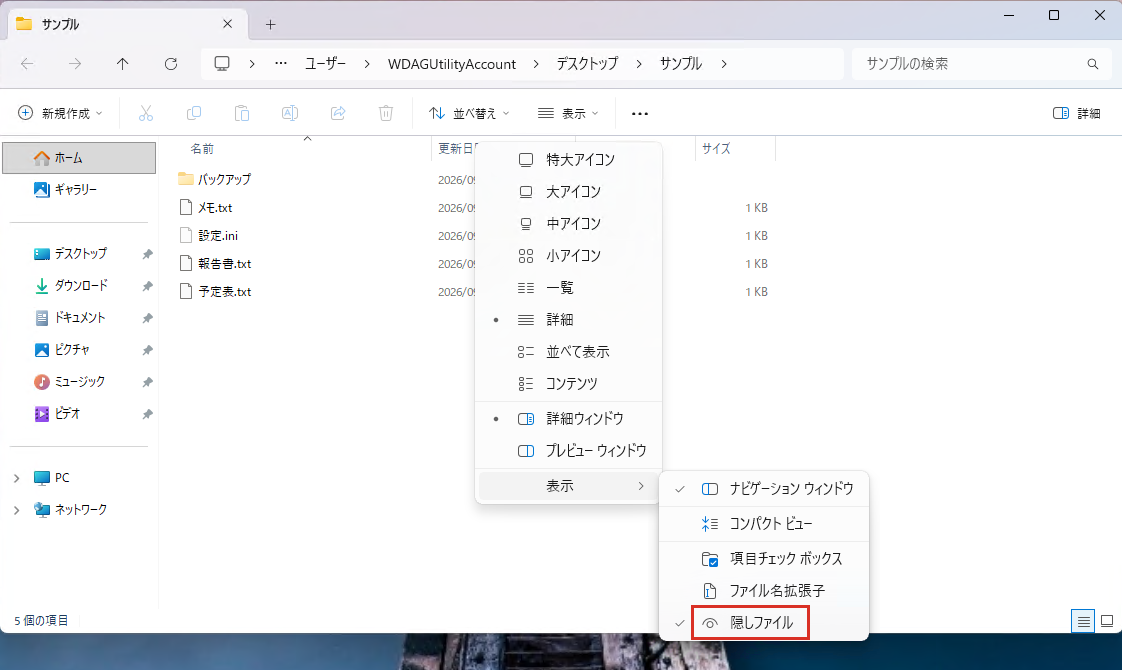Click chevron after デスクトップ in address bar
Image resolution: width=1122 pixels, height=670 pixels.
click(639, 64)
